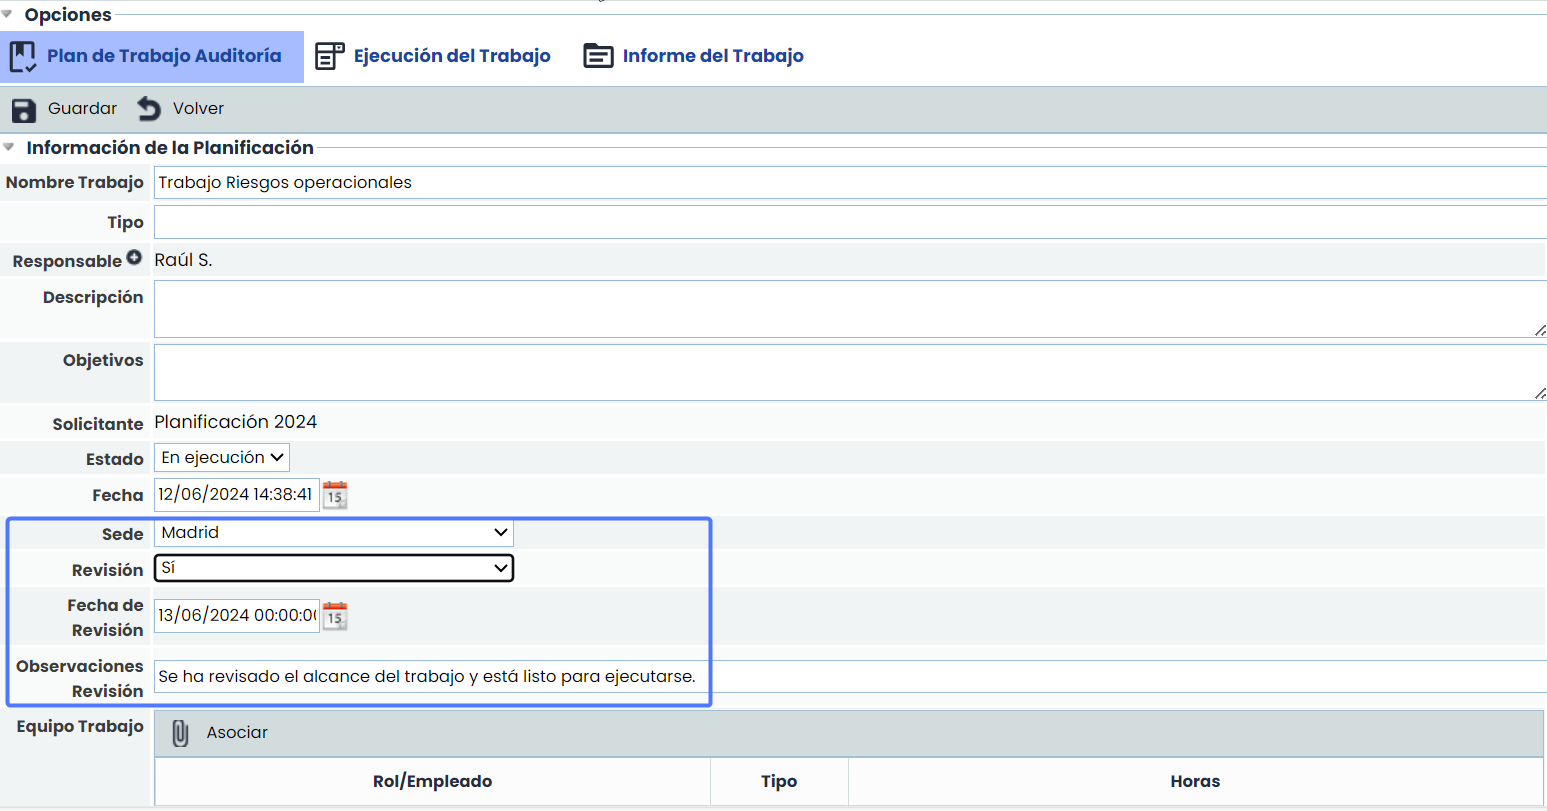Open the Estado dropdown showing En ejecución
Viewport: 1547px width, 811px height.
221,458
